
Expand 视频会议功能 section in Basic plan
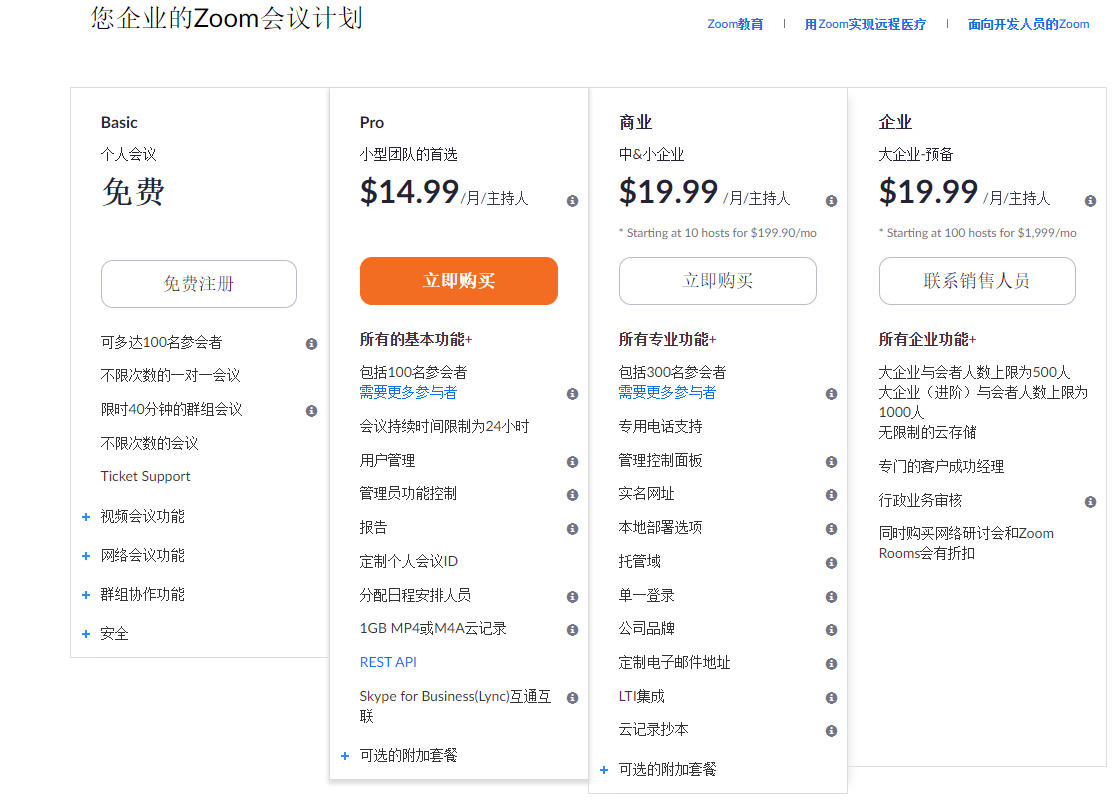pyautogui.click(x=86, y=516)
